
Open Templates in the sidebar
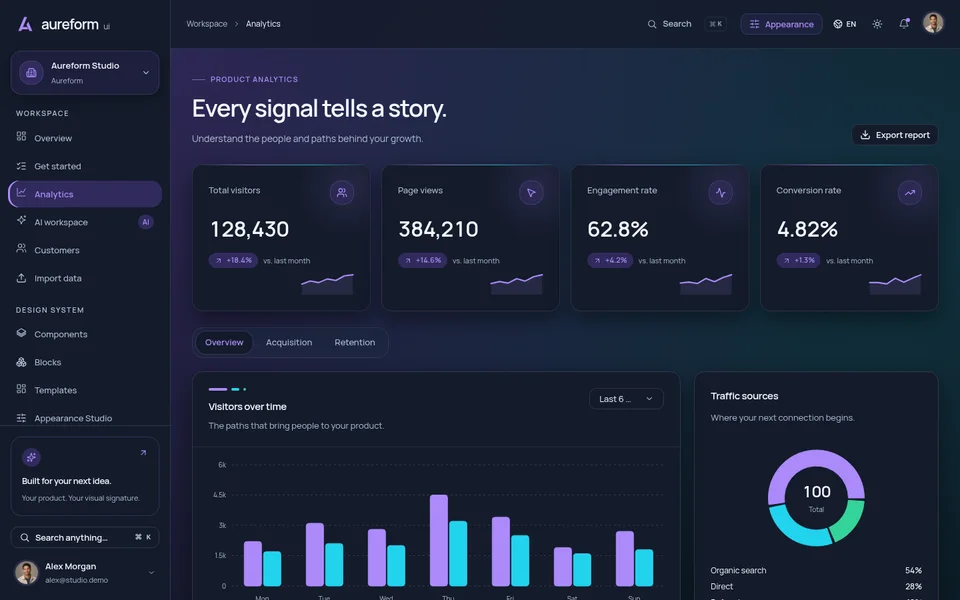85,390
